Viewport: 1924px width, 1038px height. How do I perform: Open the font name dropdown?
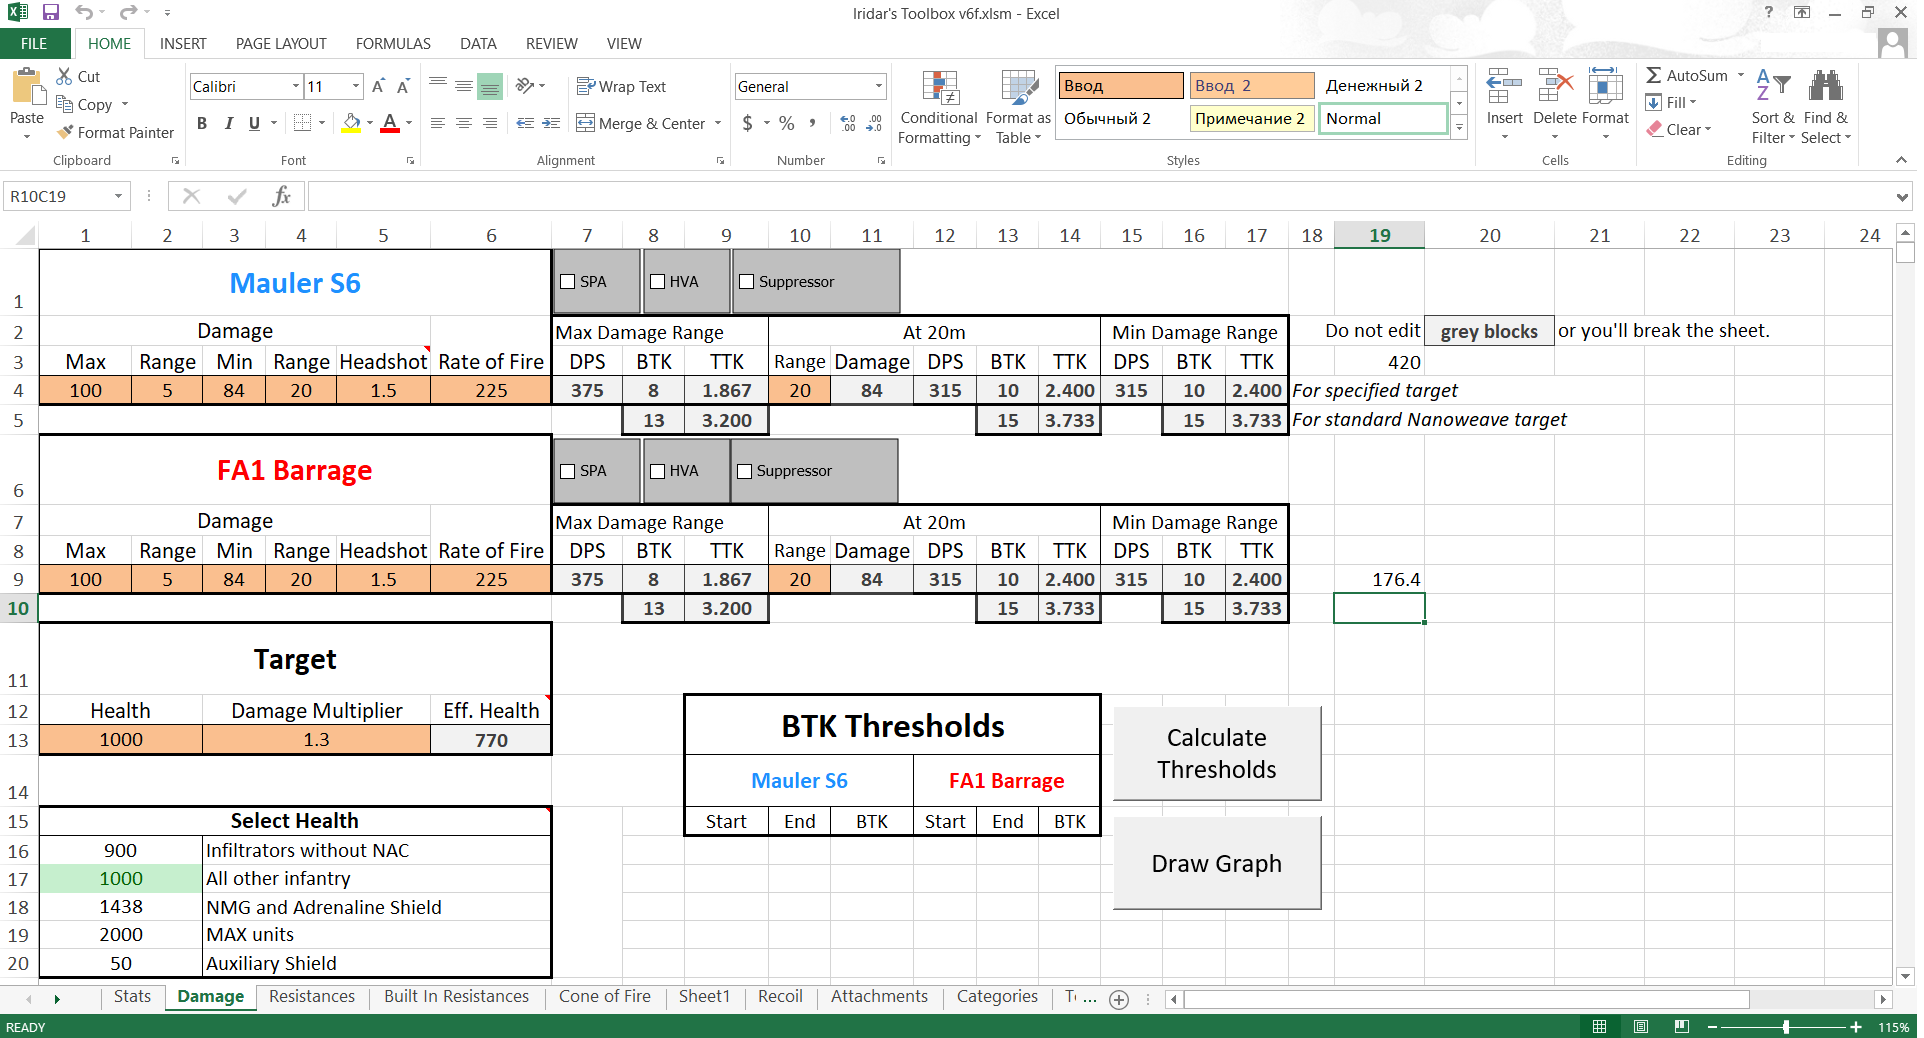coord(296,86)
